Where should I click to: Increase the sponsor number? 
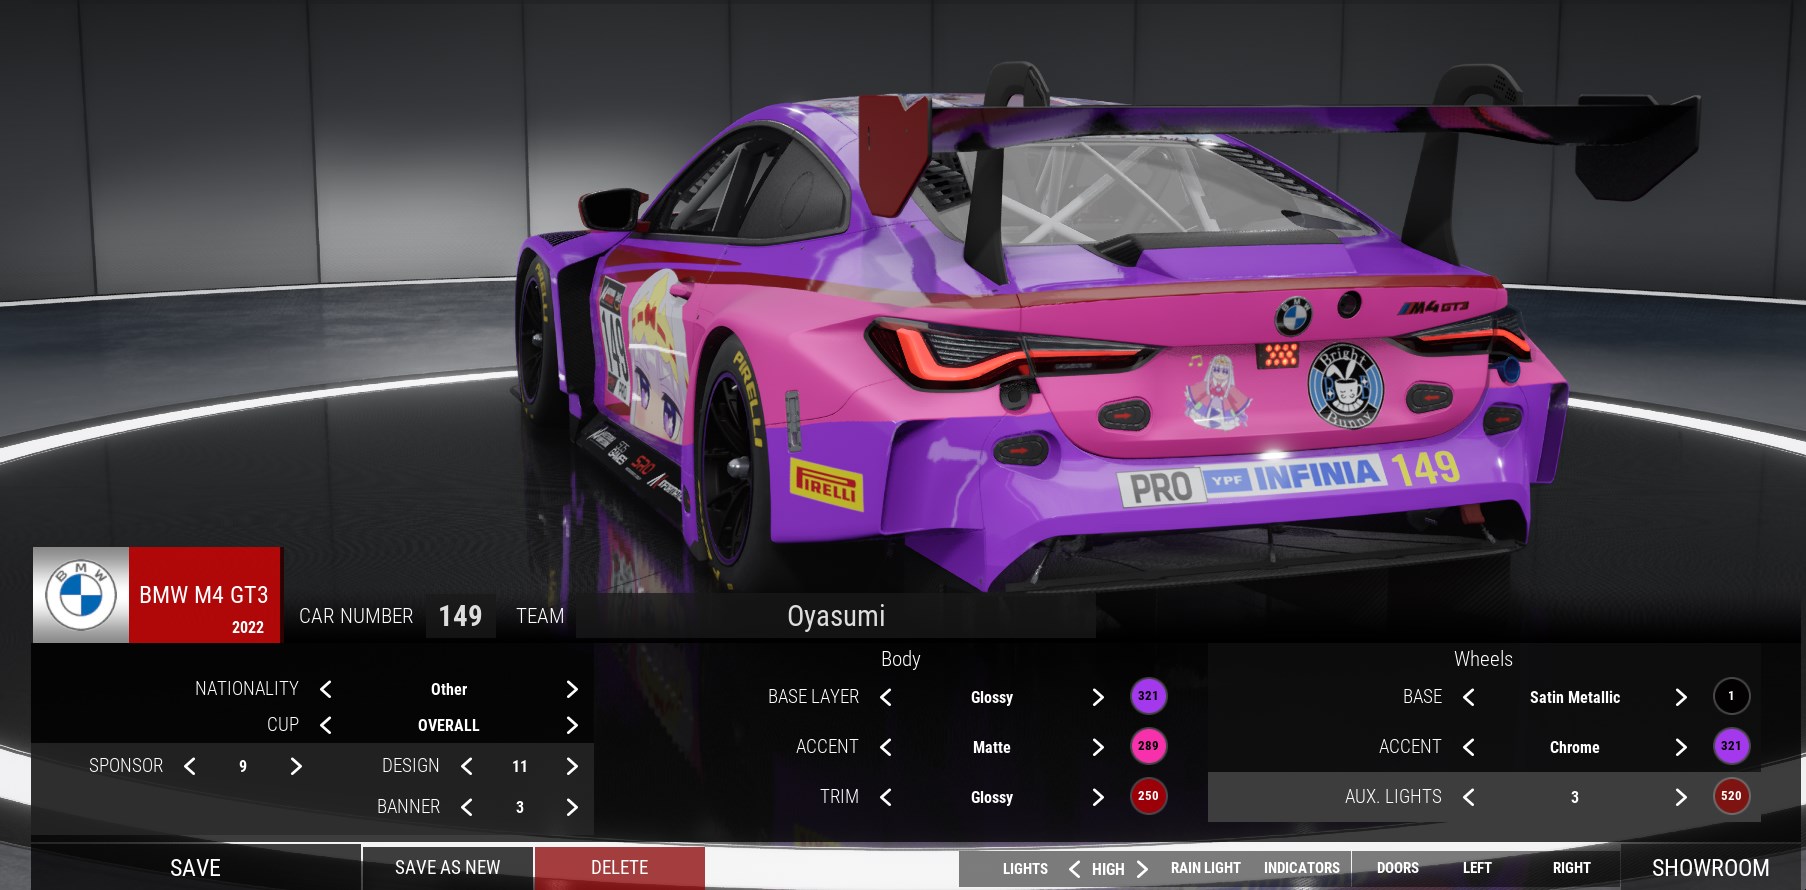click(x=296, y=766)
